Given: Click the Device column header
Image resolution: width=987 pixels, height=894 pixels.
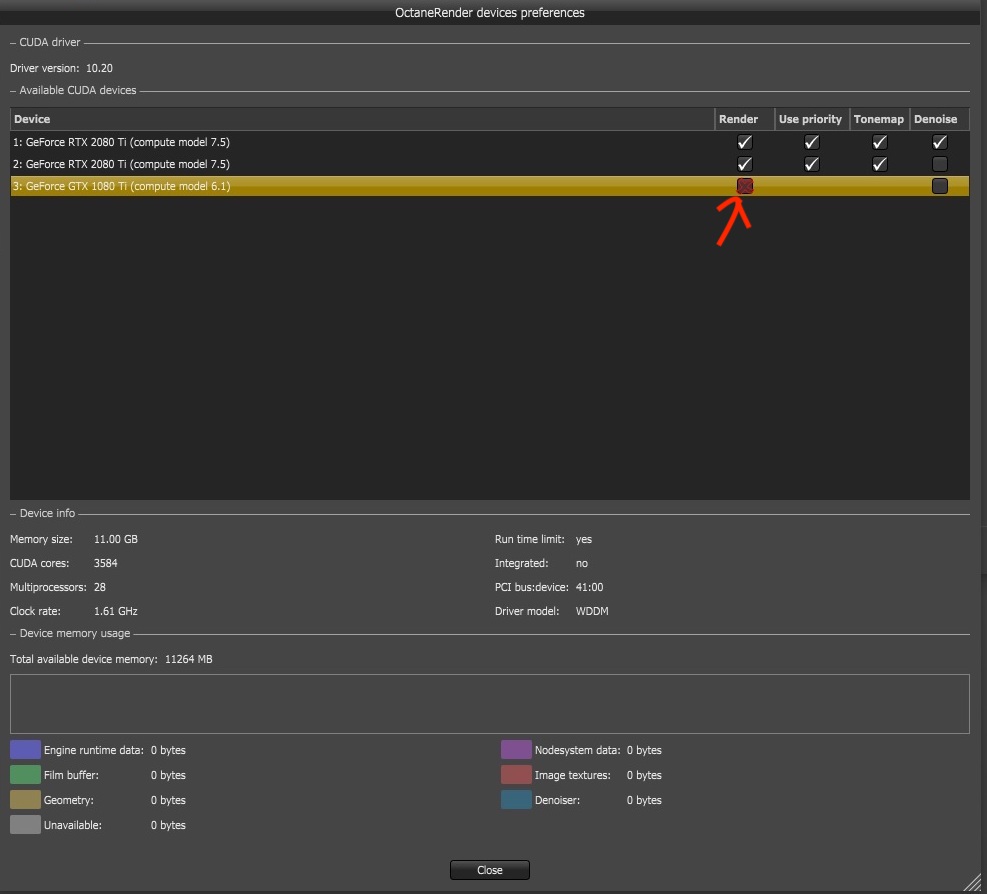Looking at the screenshot, I should pyautogui.click(x=362, y=119).
